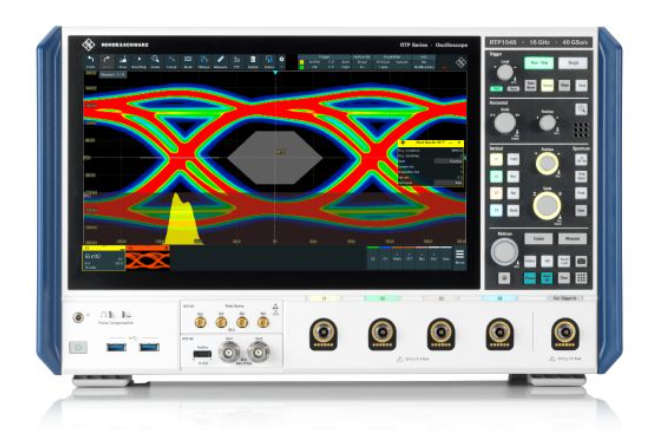
Task: Close the Diagram1 label tab
Action: coord(124,74)
